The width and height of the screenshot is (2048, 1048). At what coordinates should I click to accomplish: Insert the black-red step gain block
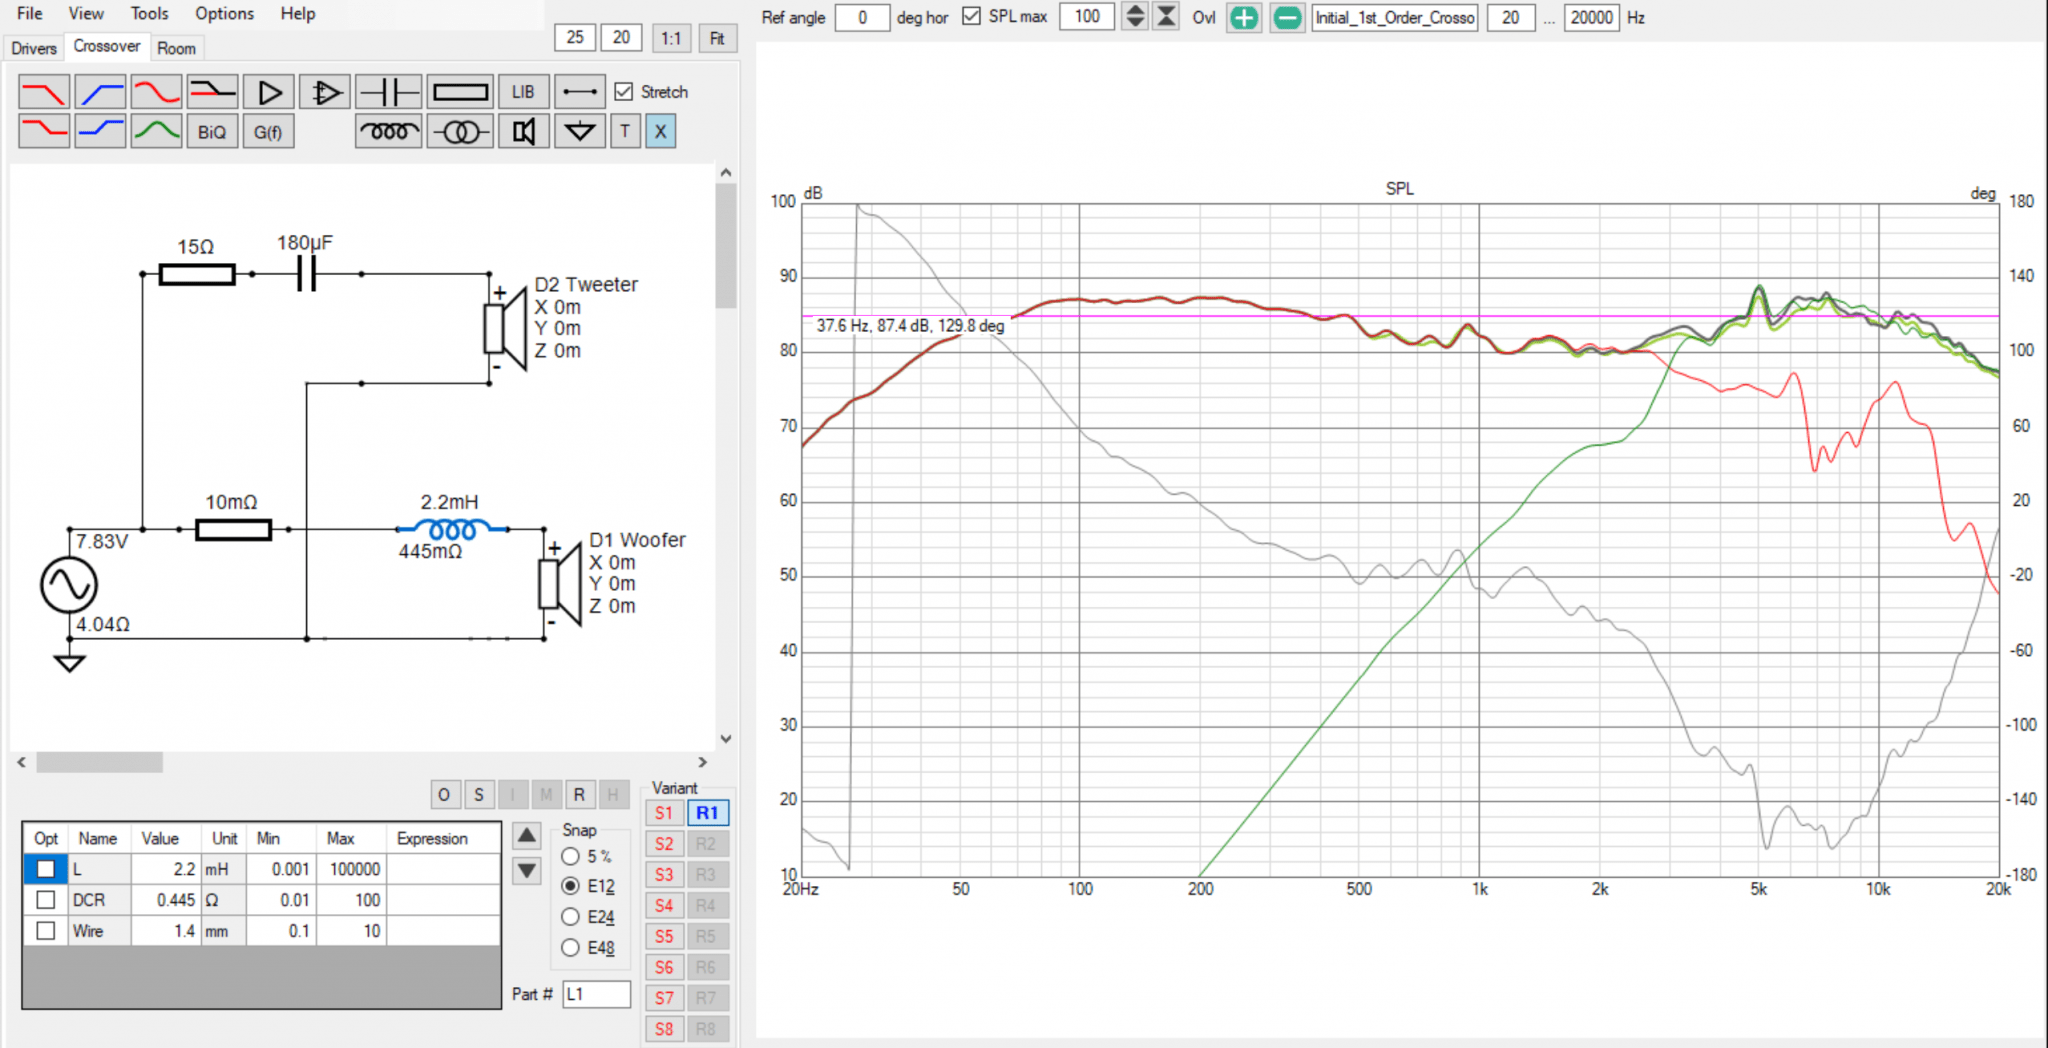pyautogui.click(x=212, y=92)
